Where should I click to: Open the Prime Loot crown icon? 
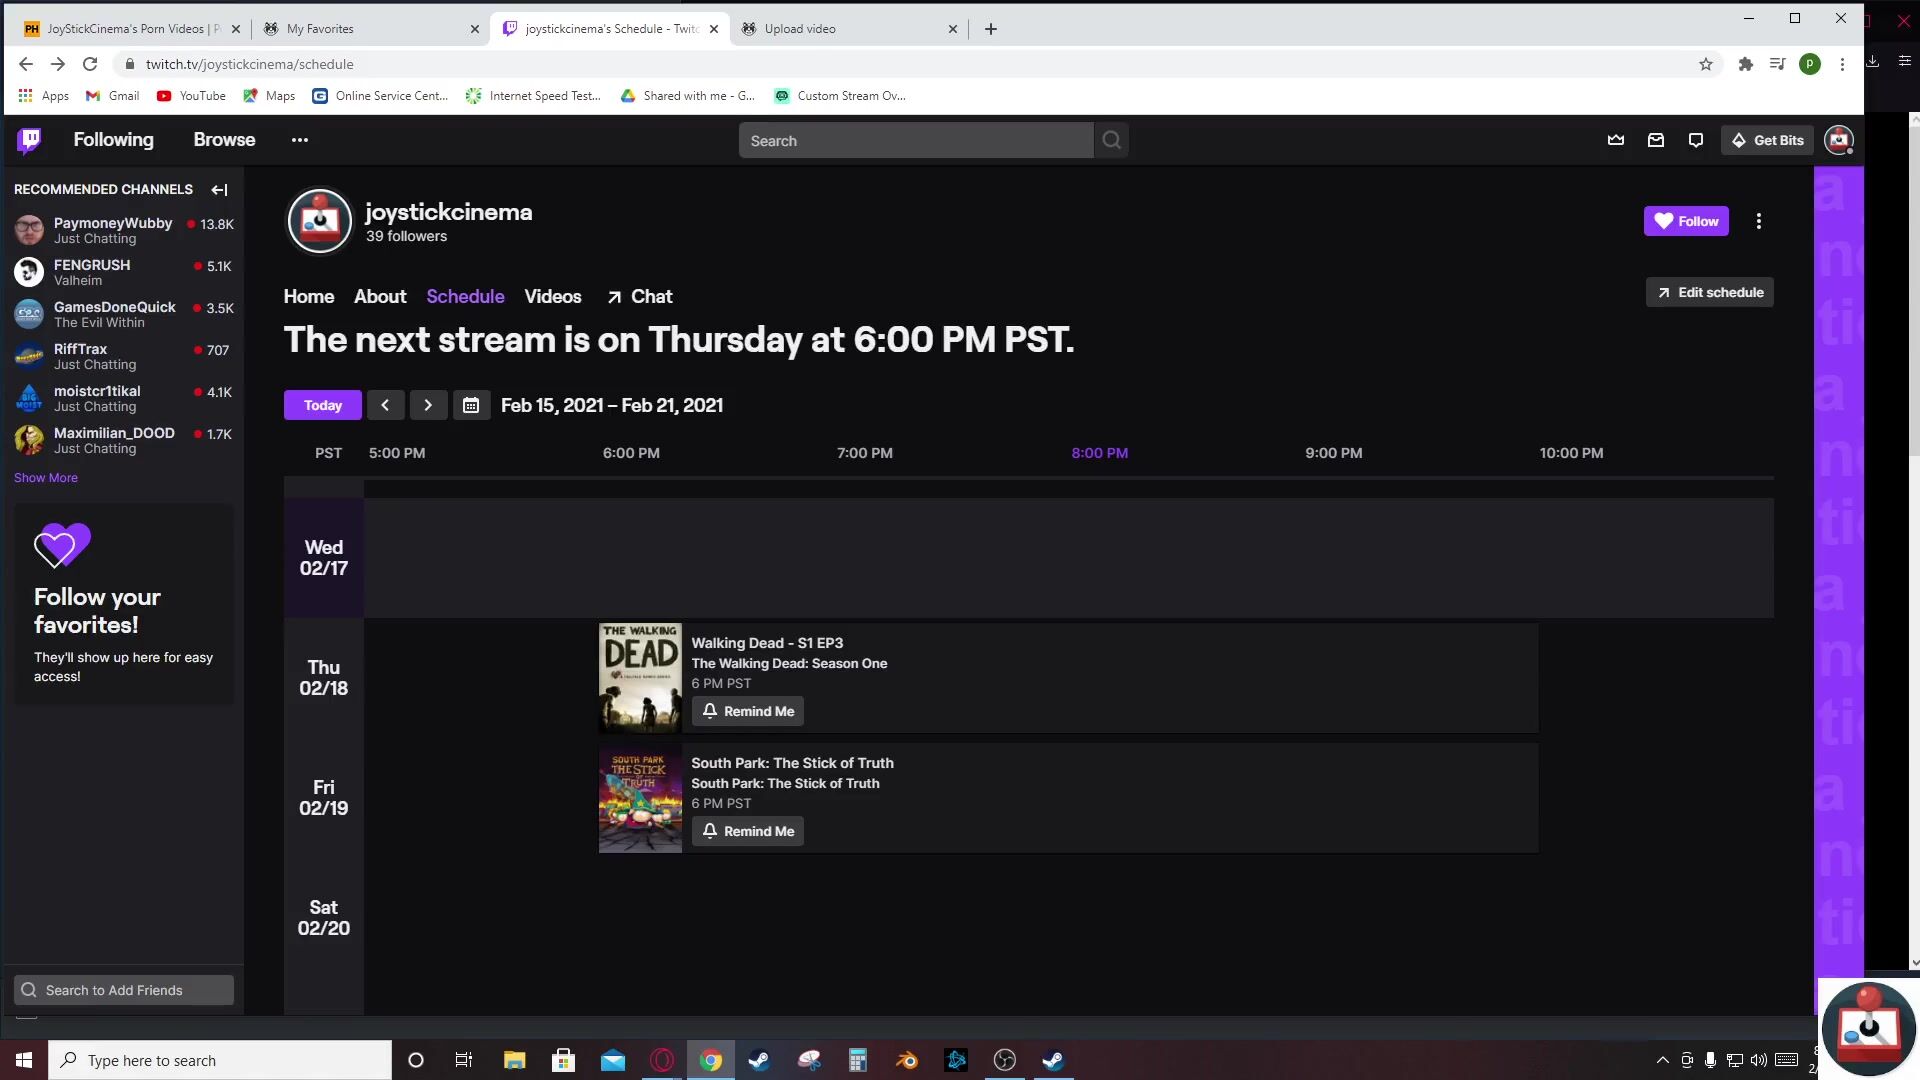pos(1615,140)
